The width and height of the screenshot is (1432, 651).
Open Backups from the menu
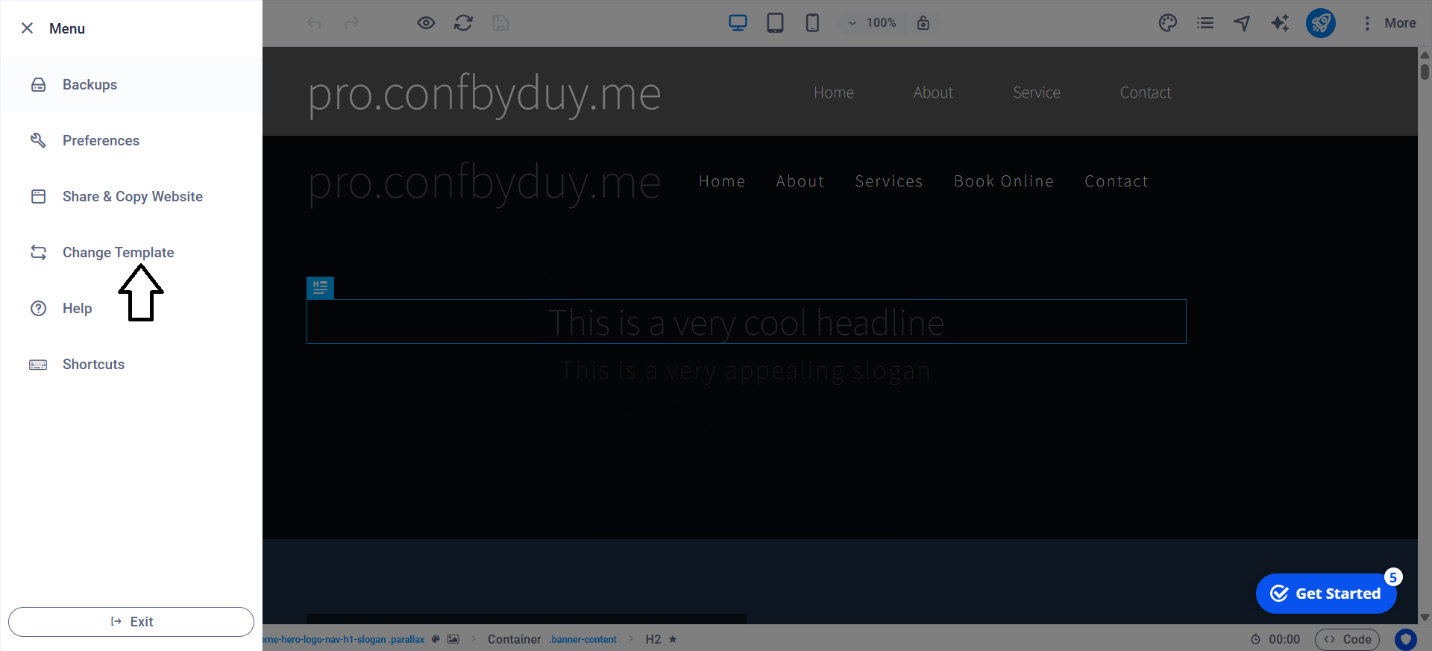pos(90,85)
